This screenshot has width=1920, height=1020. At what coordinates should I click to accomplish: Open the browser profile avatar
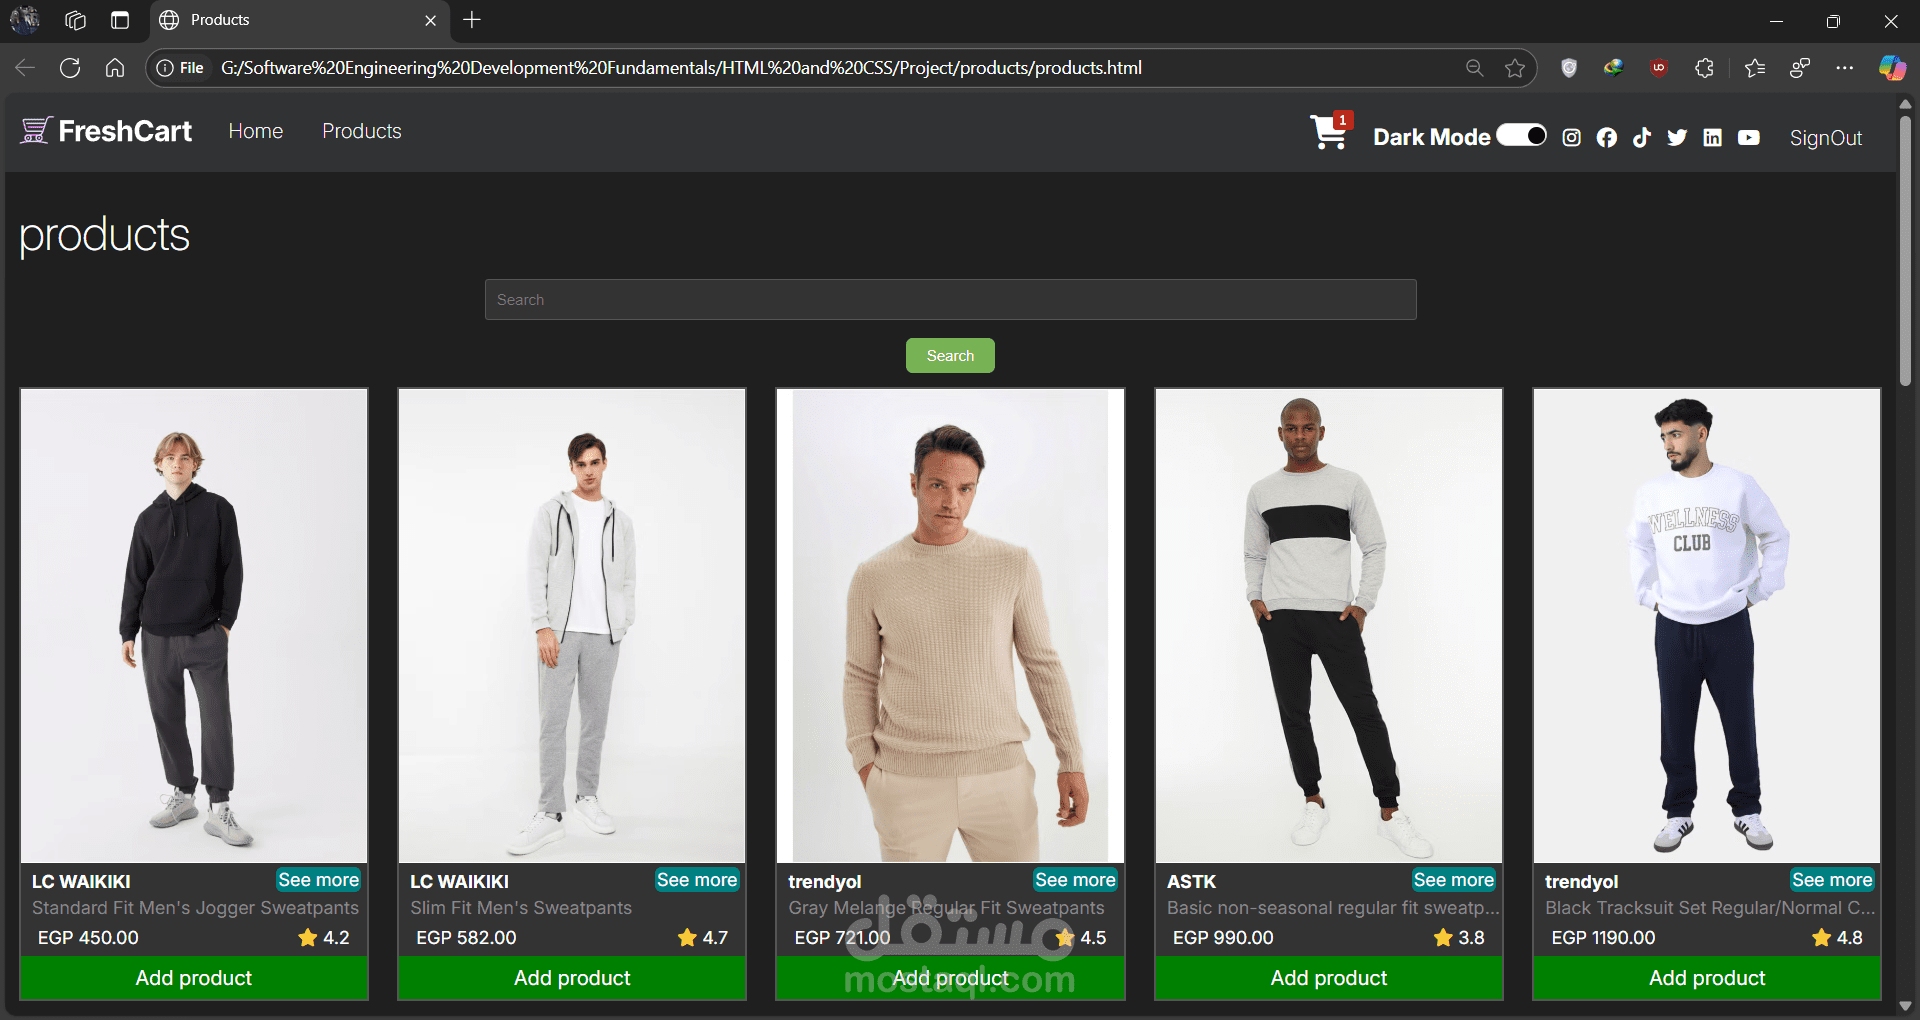click(x=25, y=19)
